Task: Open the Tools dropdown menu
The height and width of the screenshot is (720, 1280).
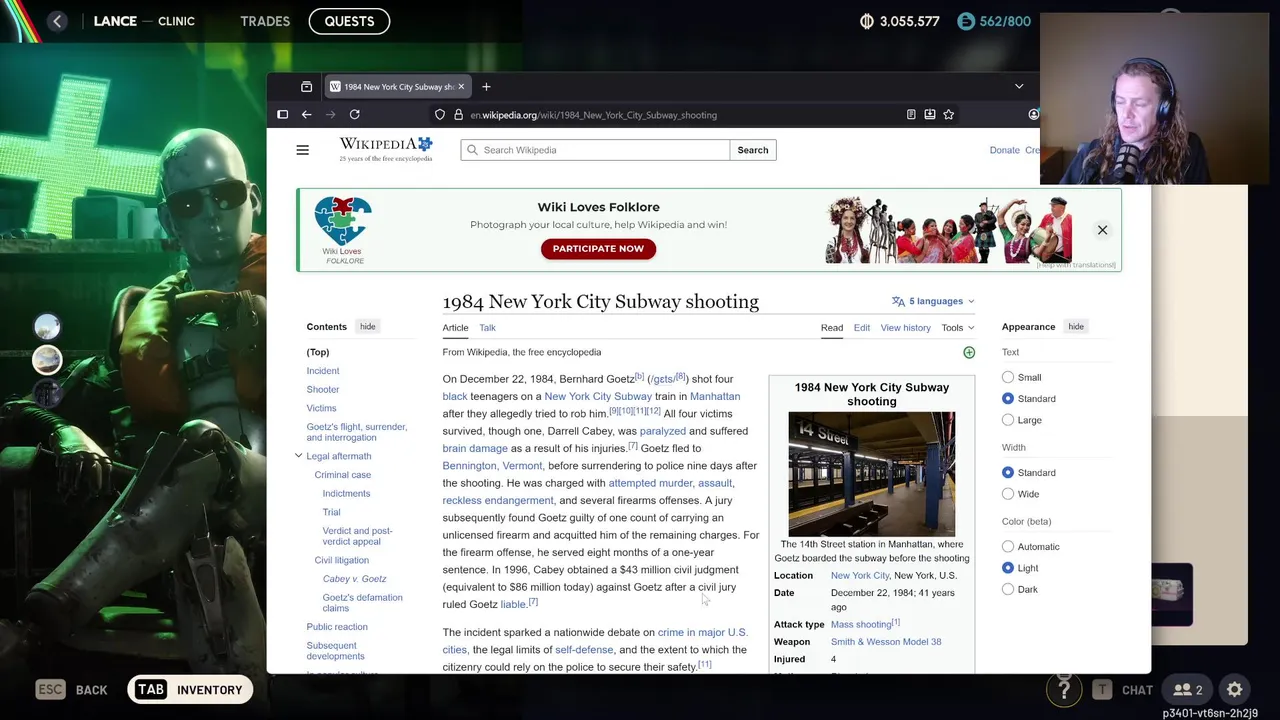Action: [957, 328]
